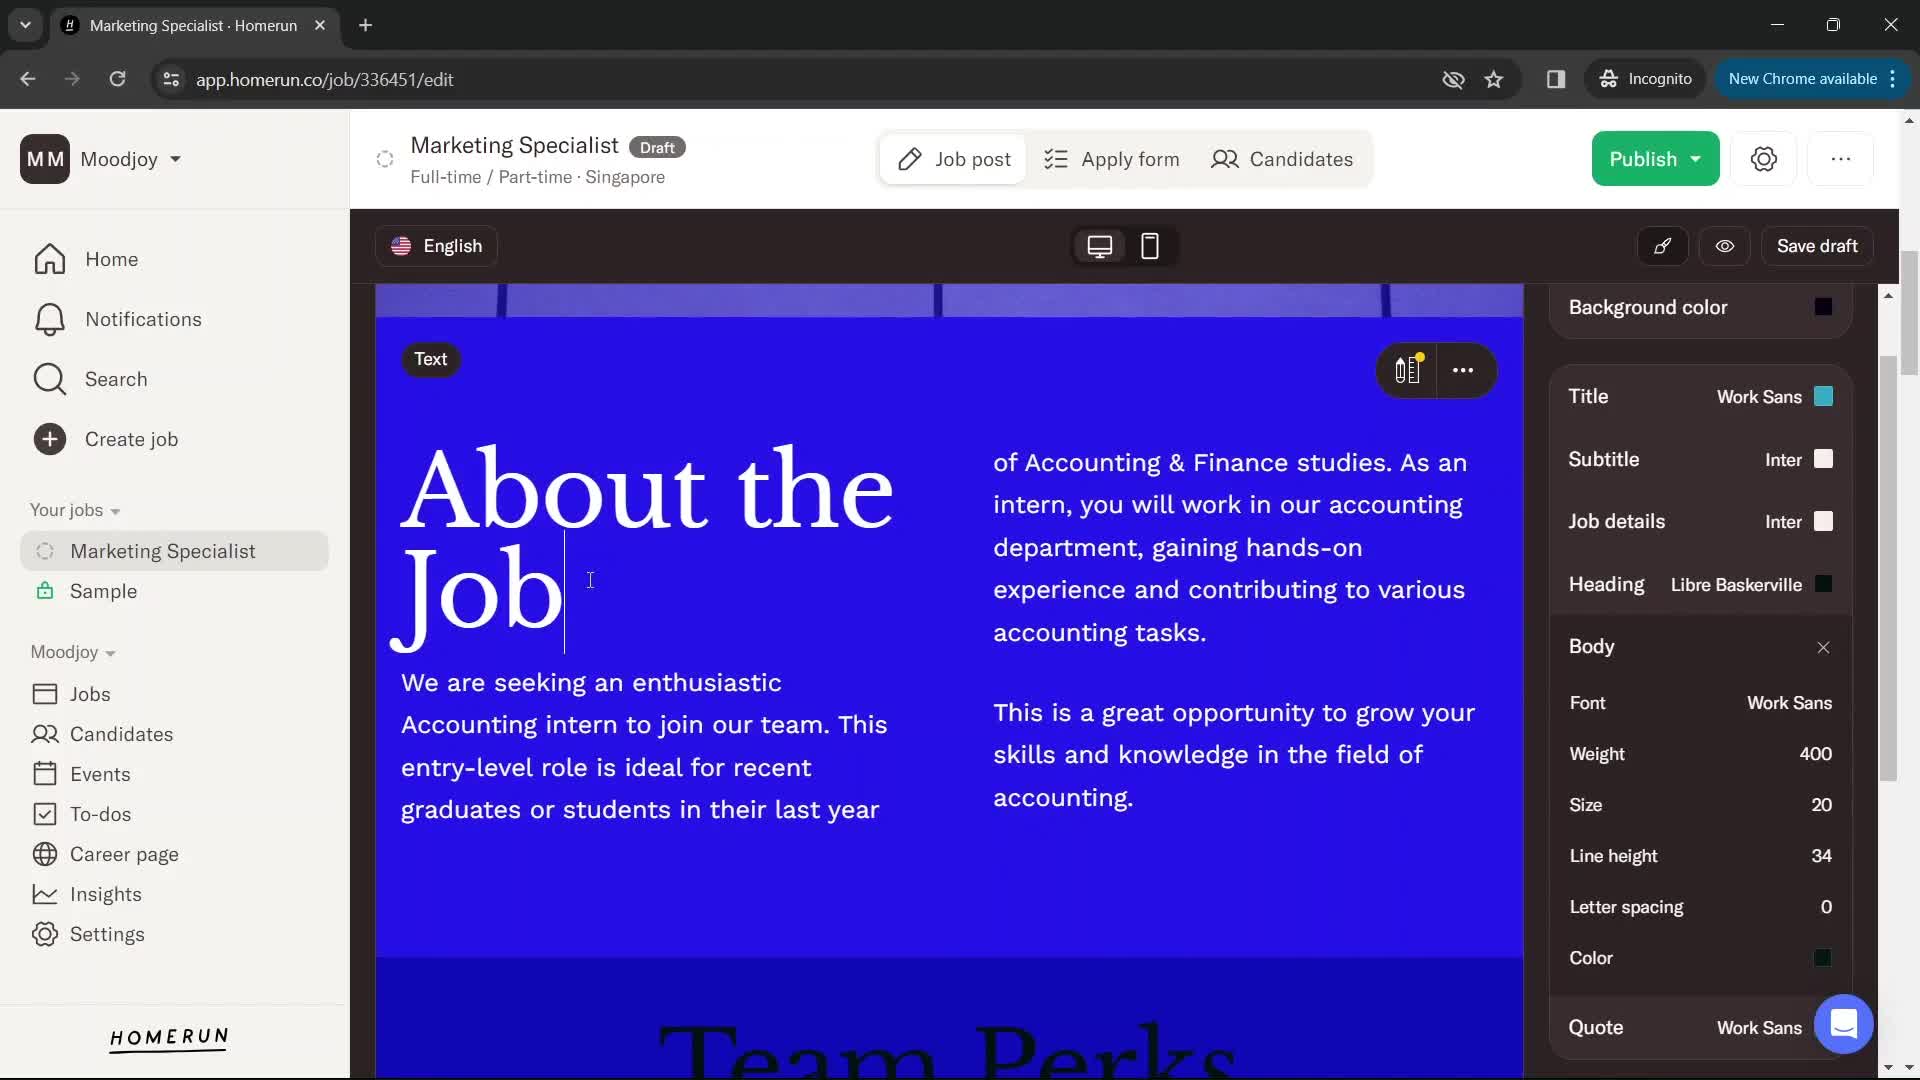This screenshot has width=1920, height=1080.
Task: Click the desktop preview icon
Action: click(1101, 247)
